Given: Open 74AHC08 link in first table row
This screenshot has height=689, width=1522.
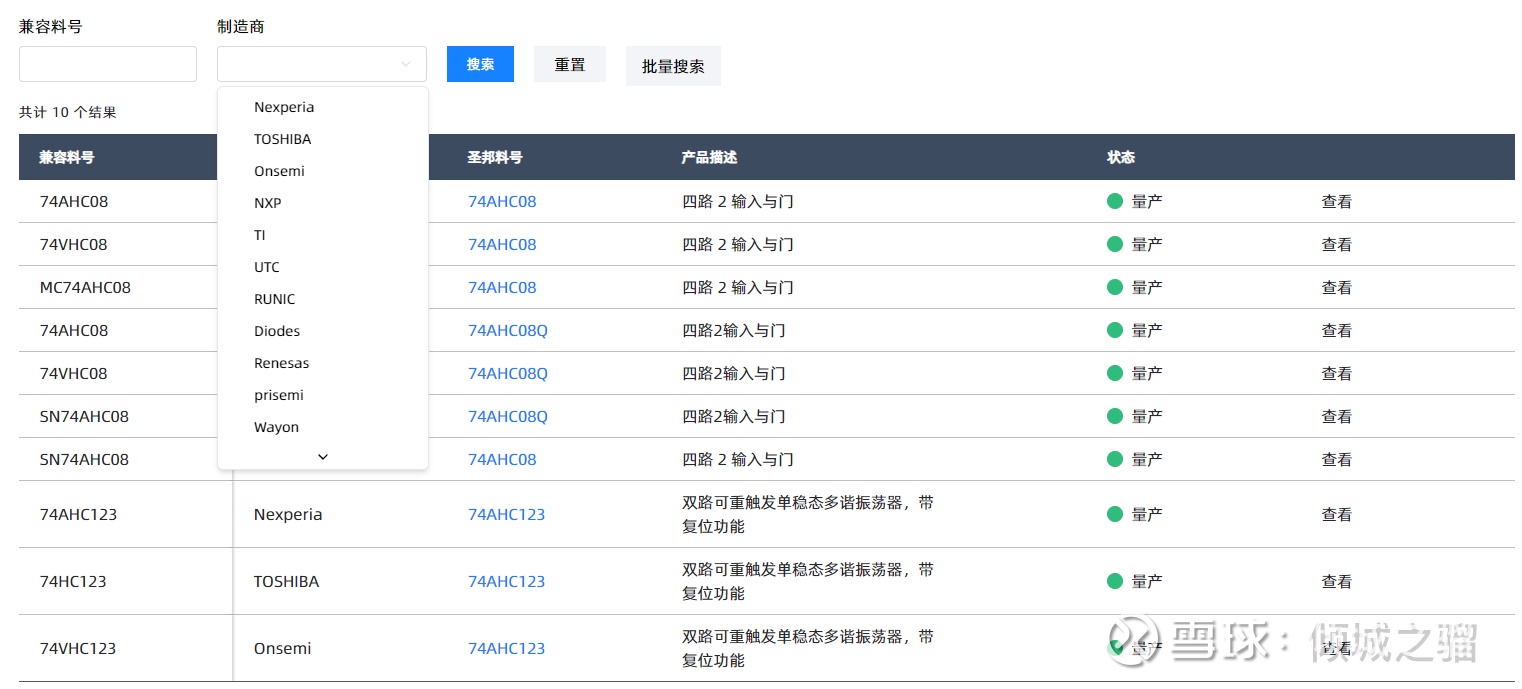Looking at the screenshot, I should pyautogui.click(x=502, y=201).
